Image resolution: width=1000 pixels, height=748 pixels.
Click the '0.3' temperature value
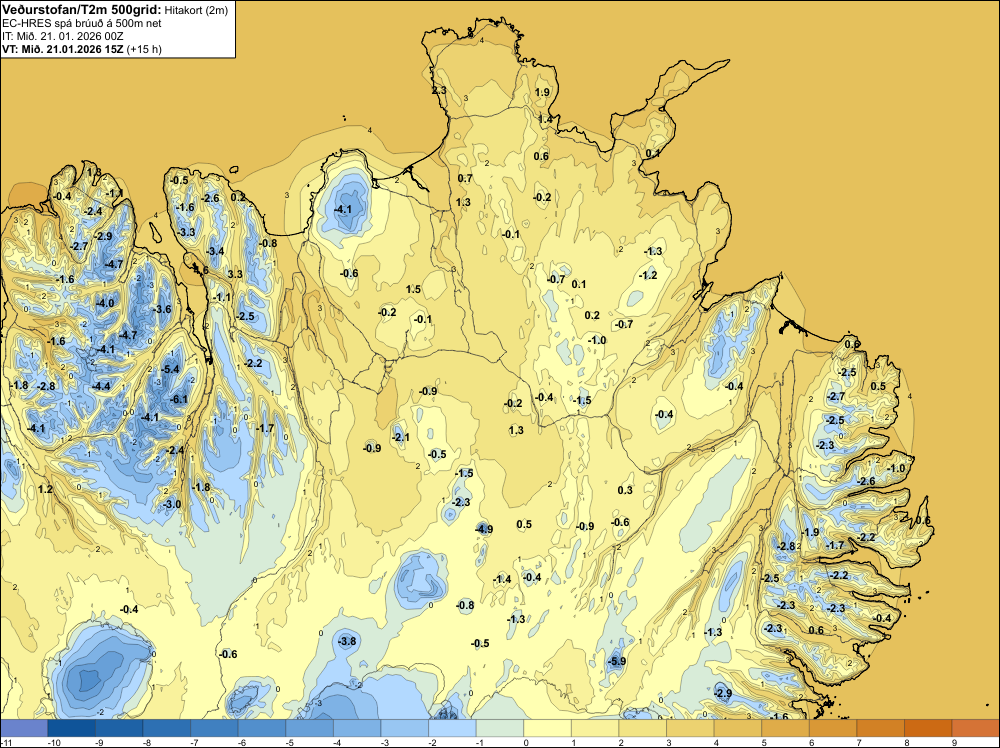pyautogui.click(x=625, y=490)
